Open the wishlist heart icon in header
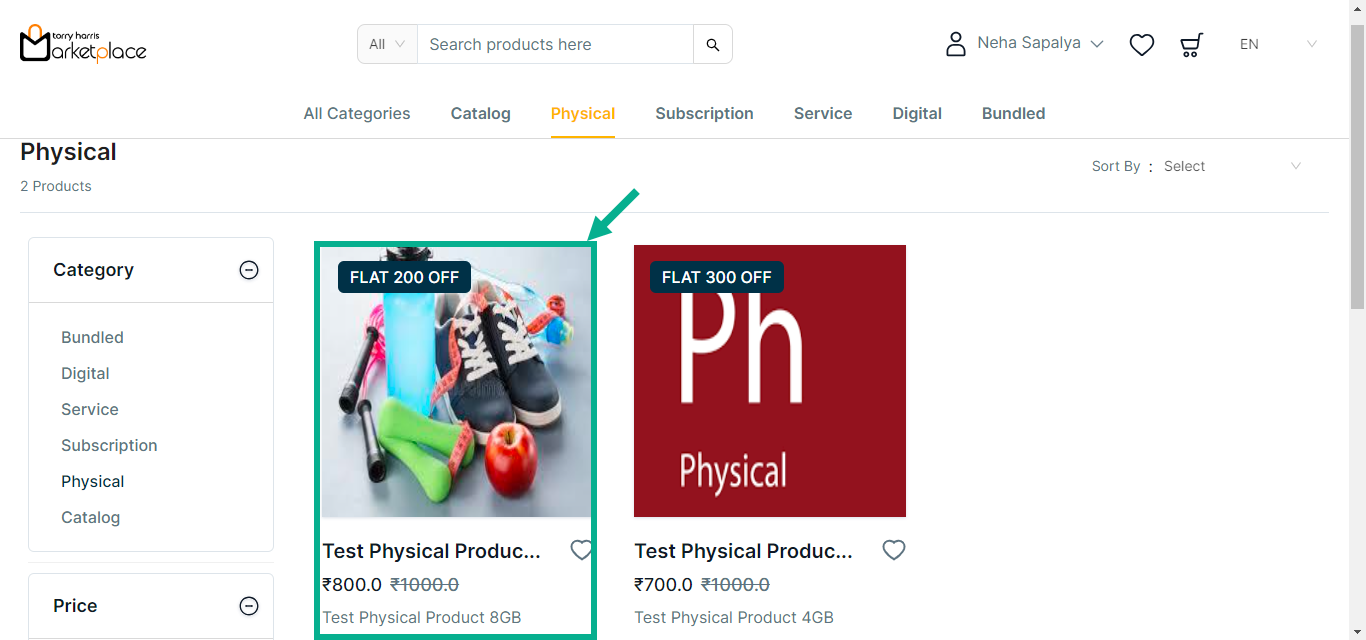This screenshot has width=1366, height=640. [x=1142, y=45]
